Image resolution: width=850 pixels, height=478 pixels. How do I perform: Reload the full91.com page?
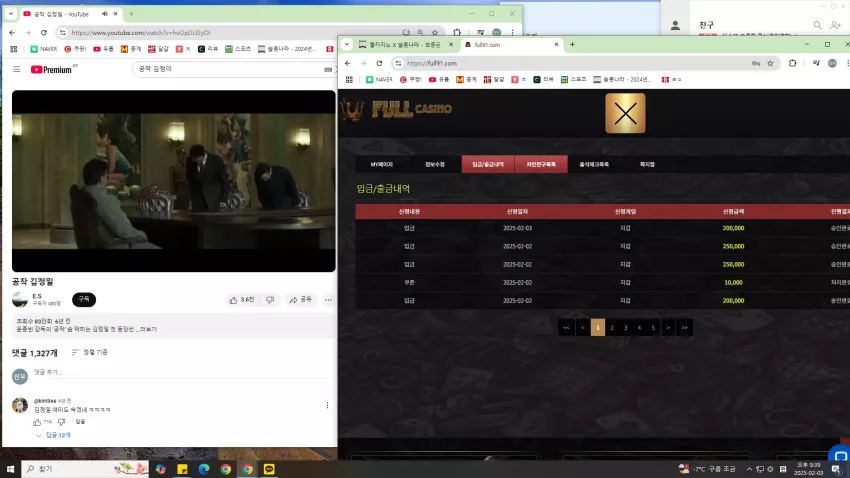point(379,63)
